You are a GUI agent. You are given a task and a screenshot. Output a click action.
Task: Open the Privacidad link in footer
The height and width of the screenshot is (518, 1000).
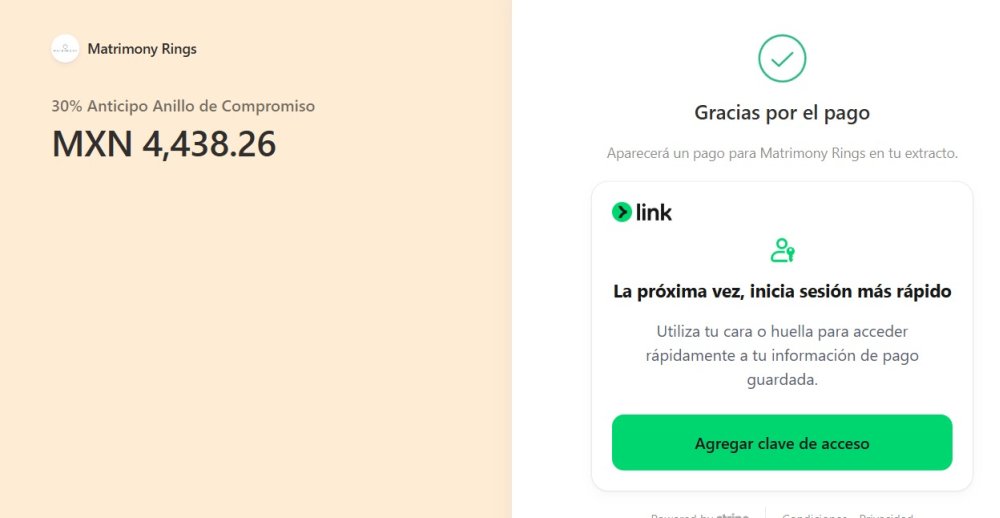coord(886,516)
